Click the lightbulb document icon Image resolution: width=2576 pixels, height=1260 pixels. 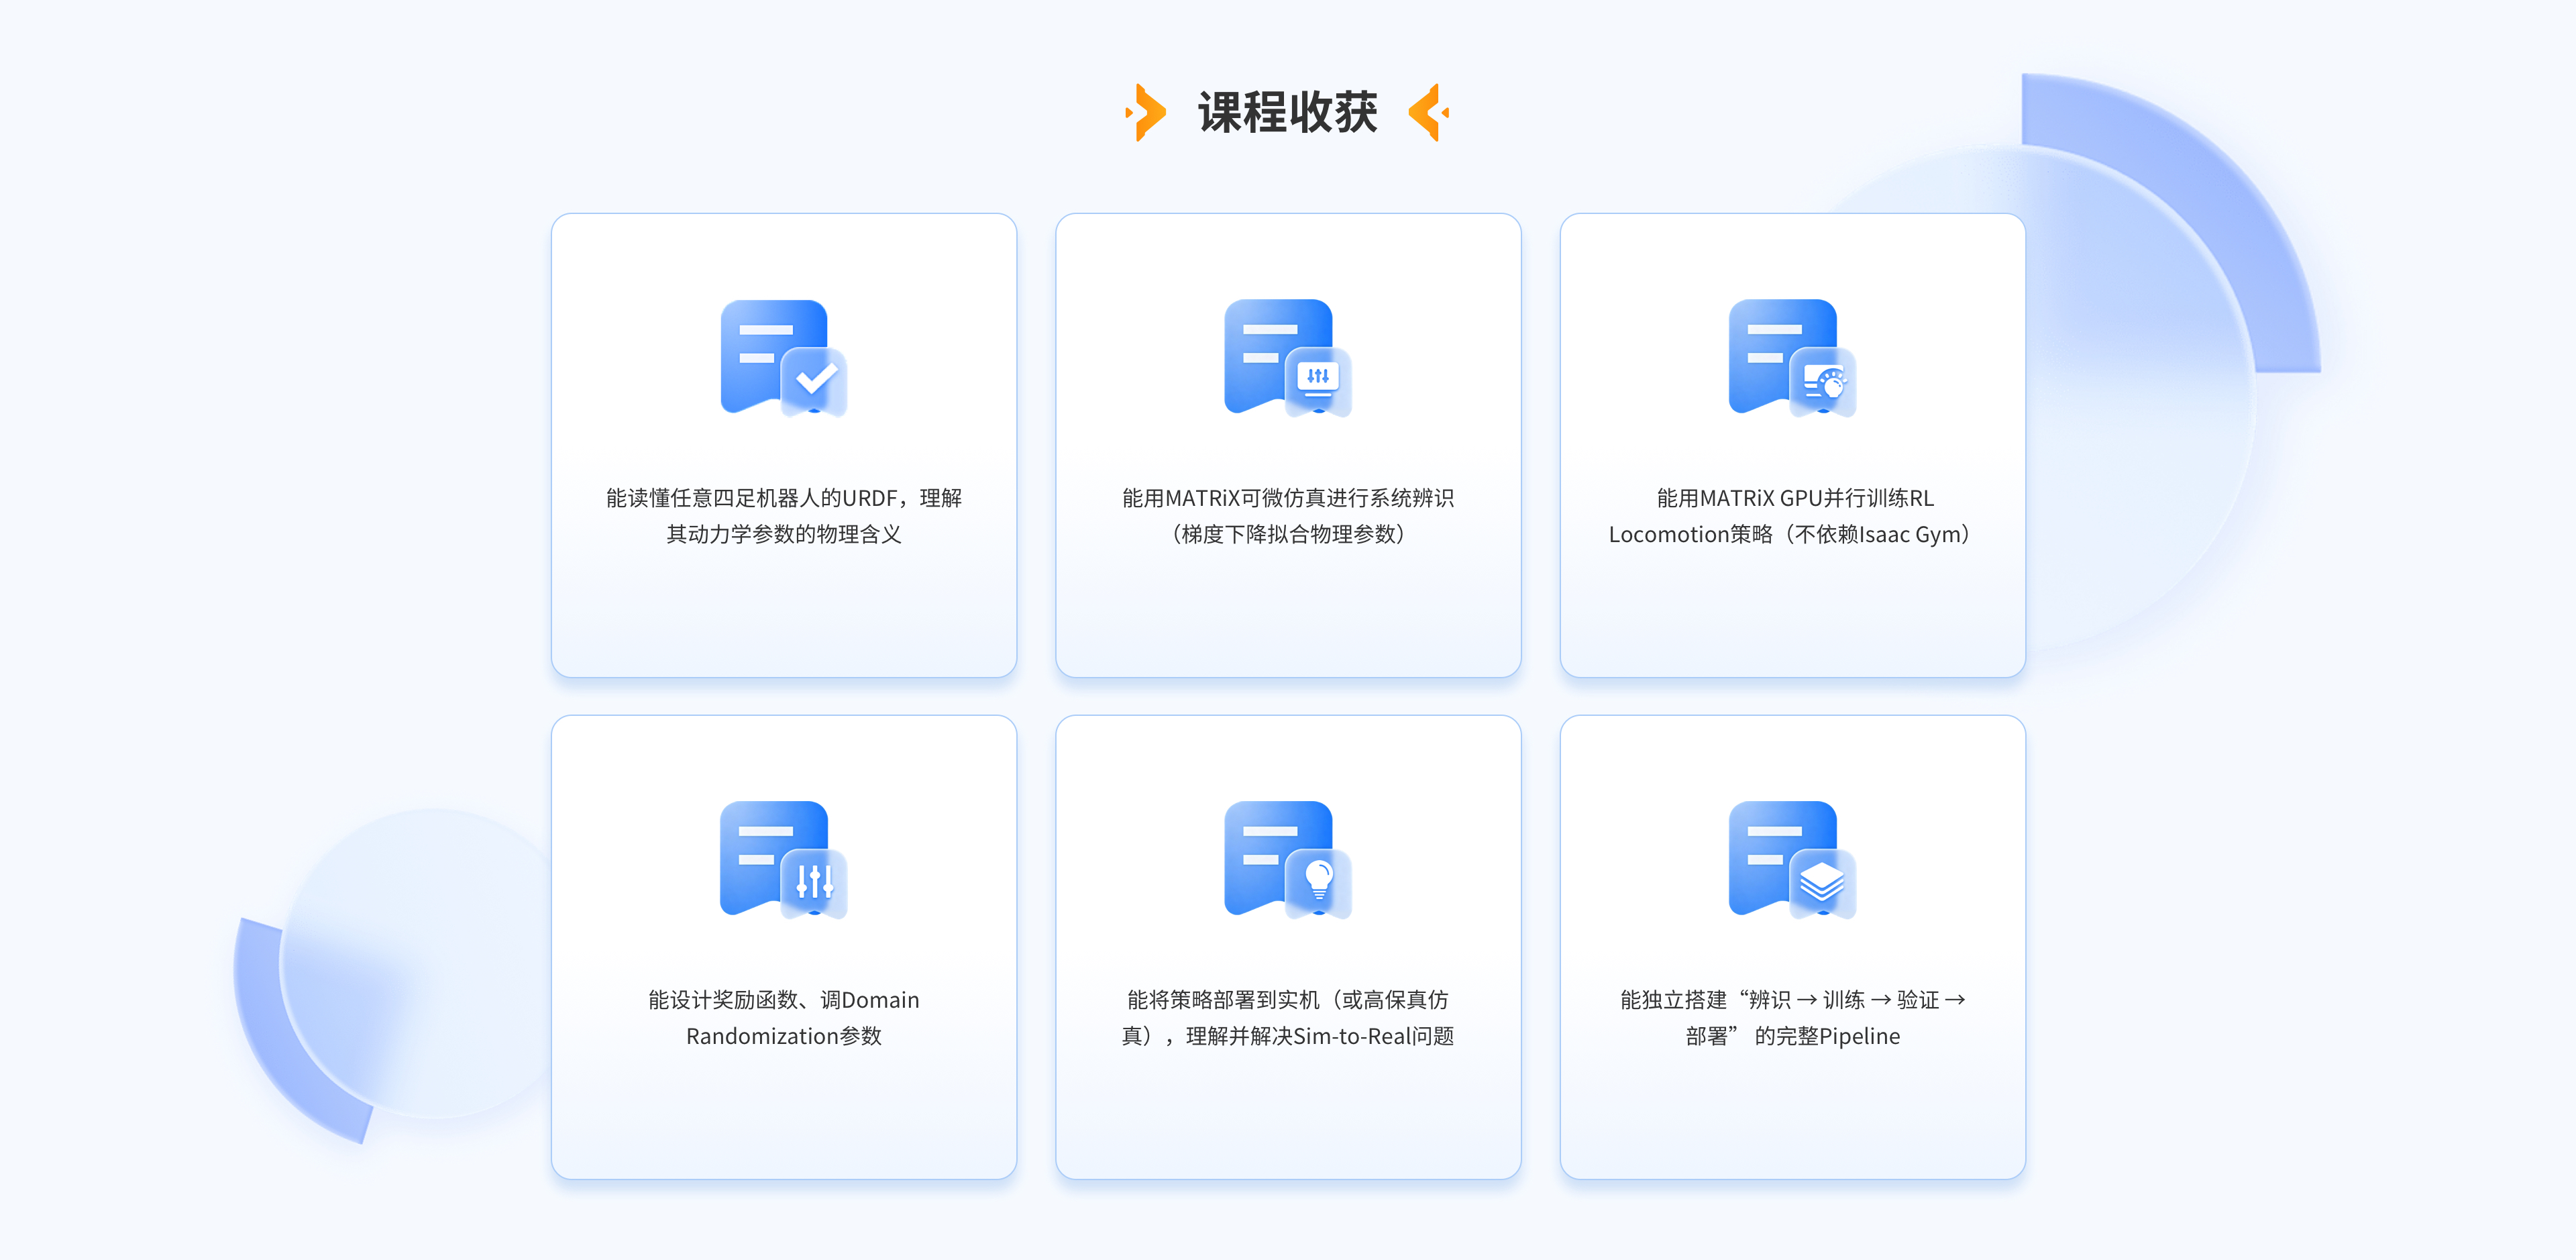tap(1287, 860)
